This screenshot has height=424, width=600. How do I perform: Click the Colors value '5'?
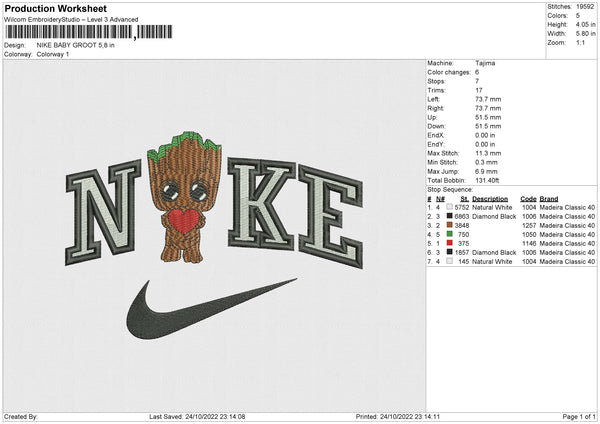coord(578,16)
